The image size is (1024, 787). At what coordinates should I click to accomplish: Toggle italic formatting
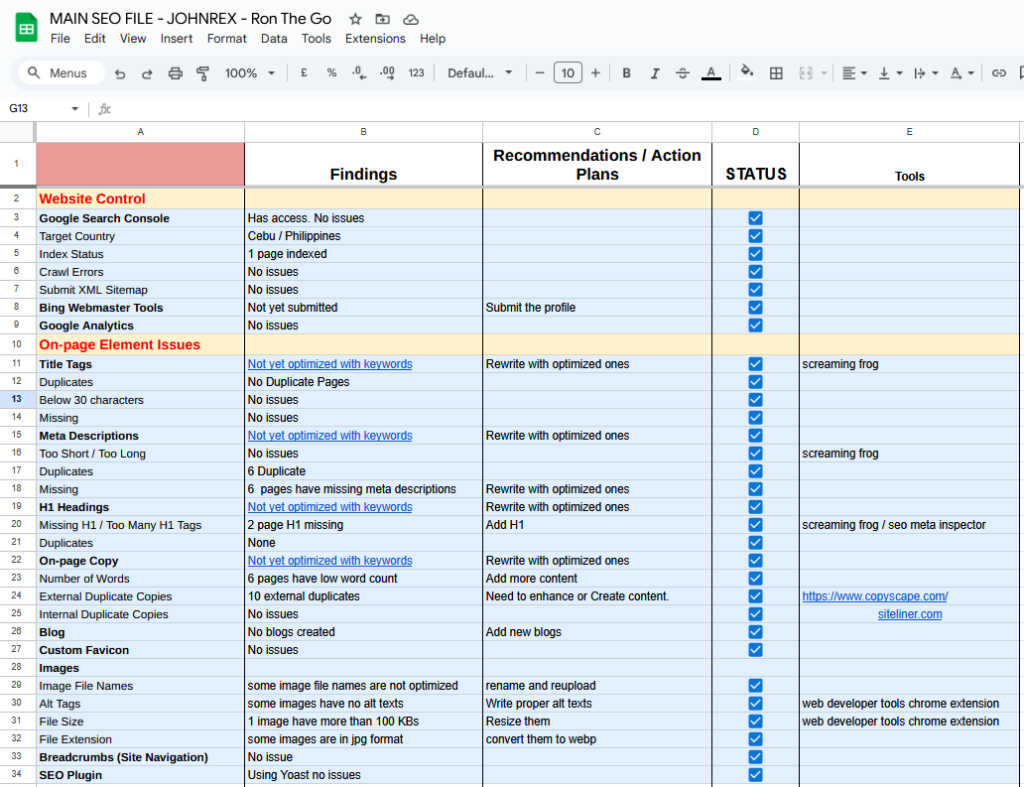(x=654, y=73)
